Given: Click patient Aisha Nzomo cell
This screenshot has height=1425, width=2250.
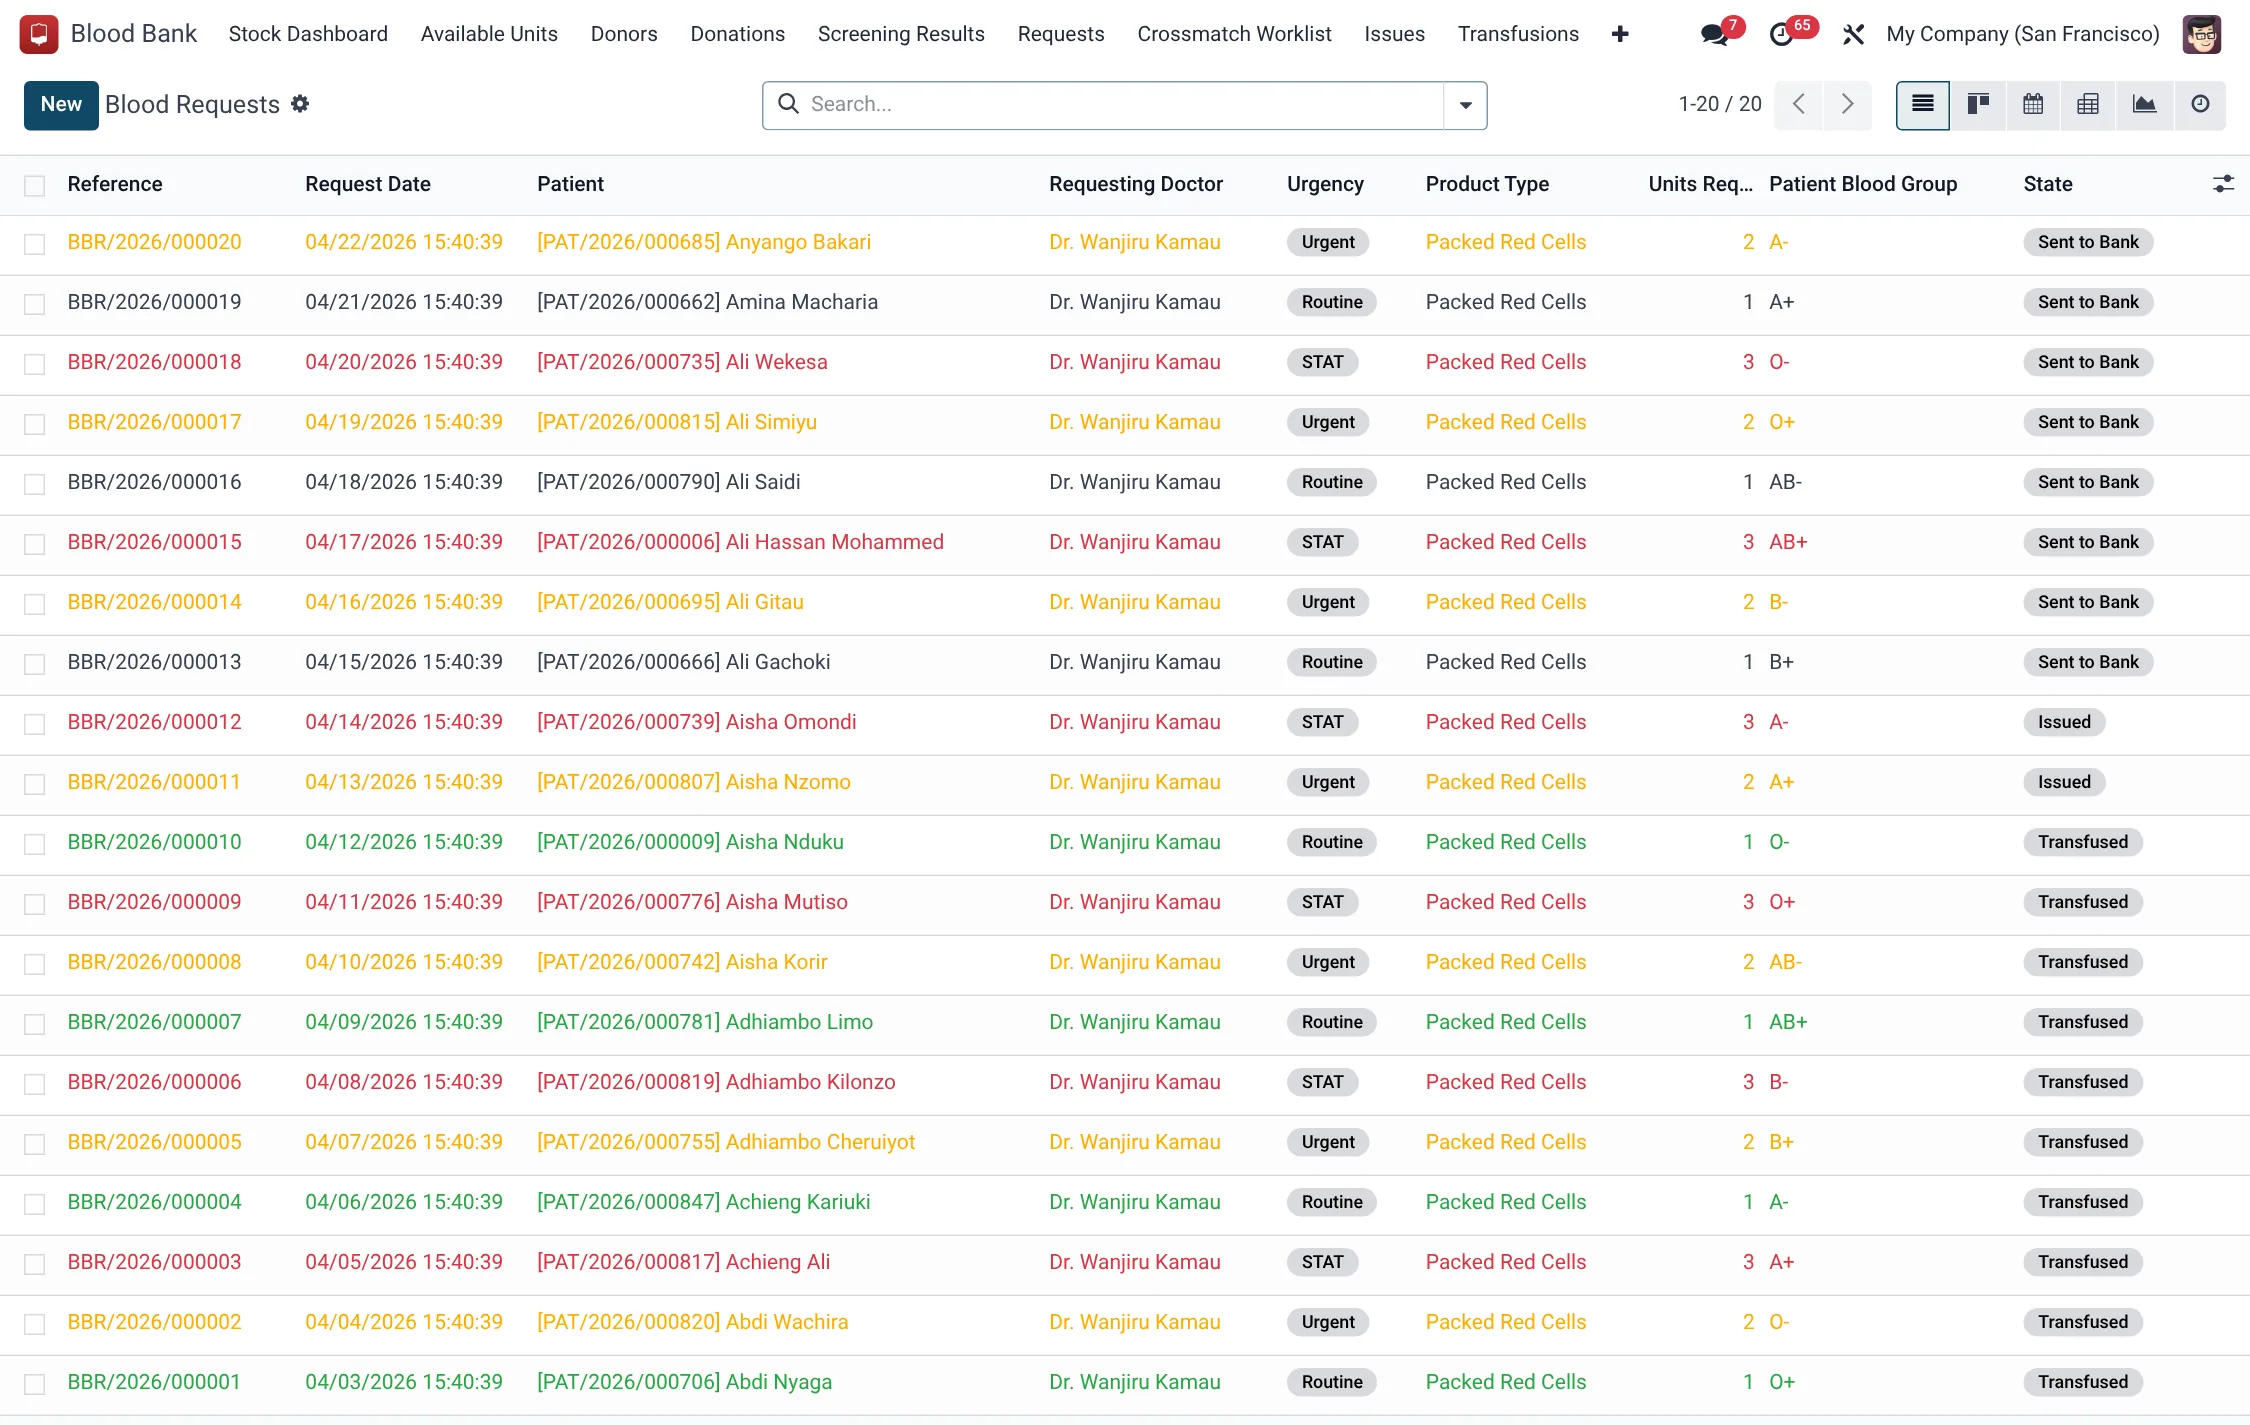Looking at the screenshot, I should point(694,782).
